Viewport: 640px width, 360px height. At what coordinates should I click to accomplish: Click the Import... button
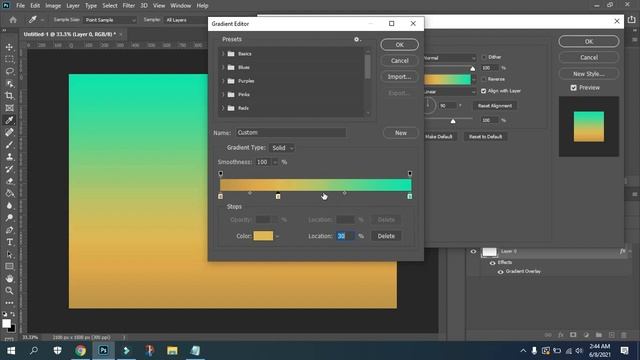pyautogui.click(x=400, y=77)
